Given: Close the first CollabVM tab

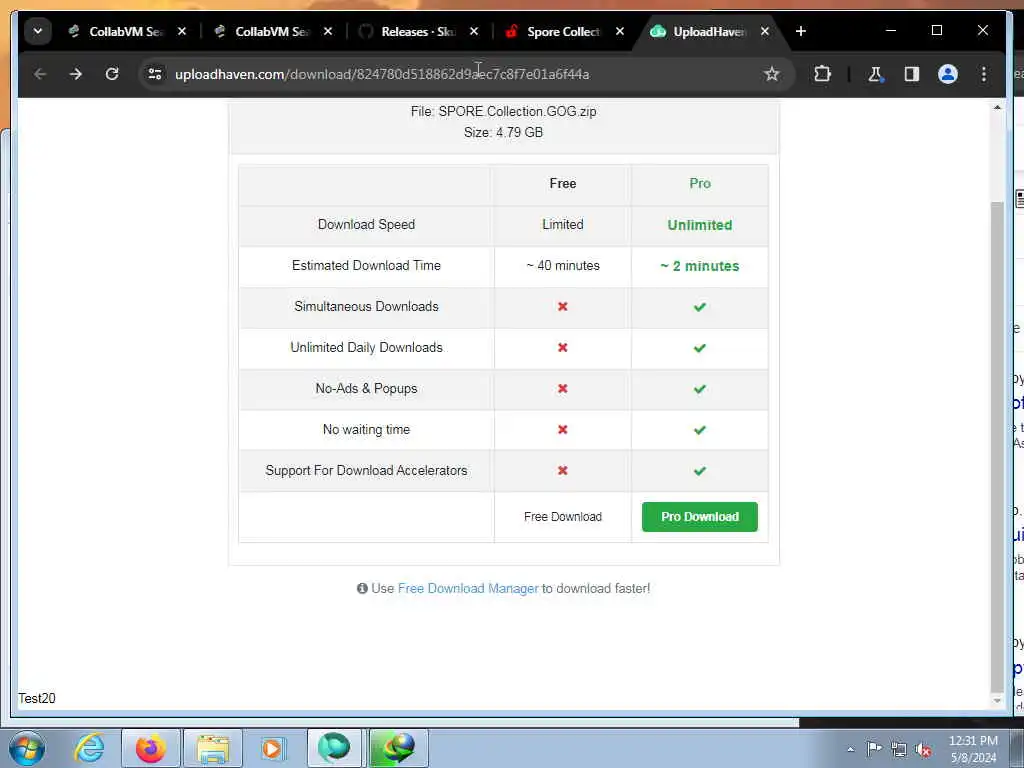Looking at the screenshot, I should [182, 31].
